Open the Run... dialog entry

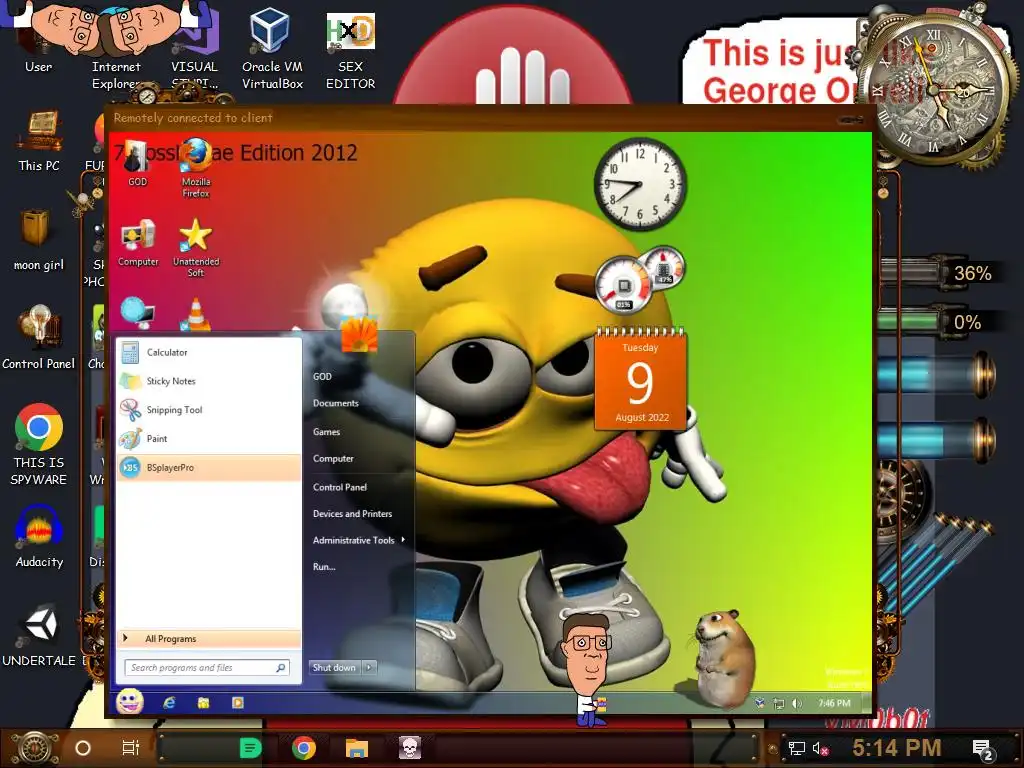pos(324,567)
